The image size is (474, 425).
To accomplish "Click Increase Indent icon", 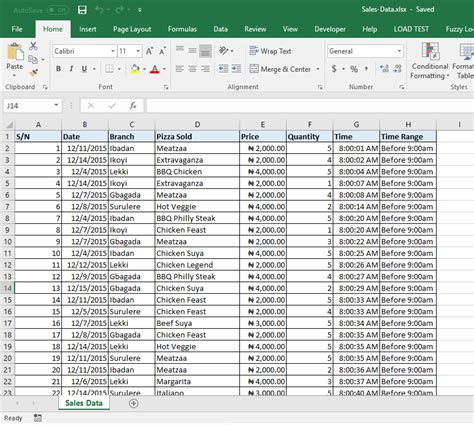I will (x=236, y=69).
